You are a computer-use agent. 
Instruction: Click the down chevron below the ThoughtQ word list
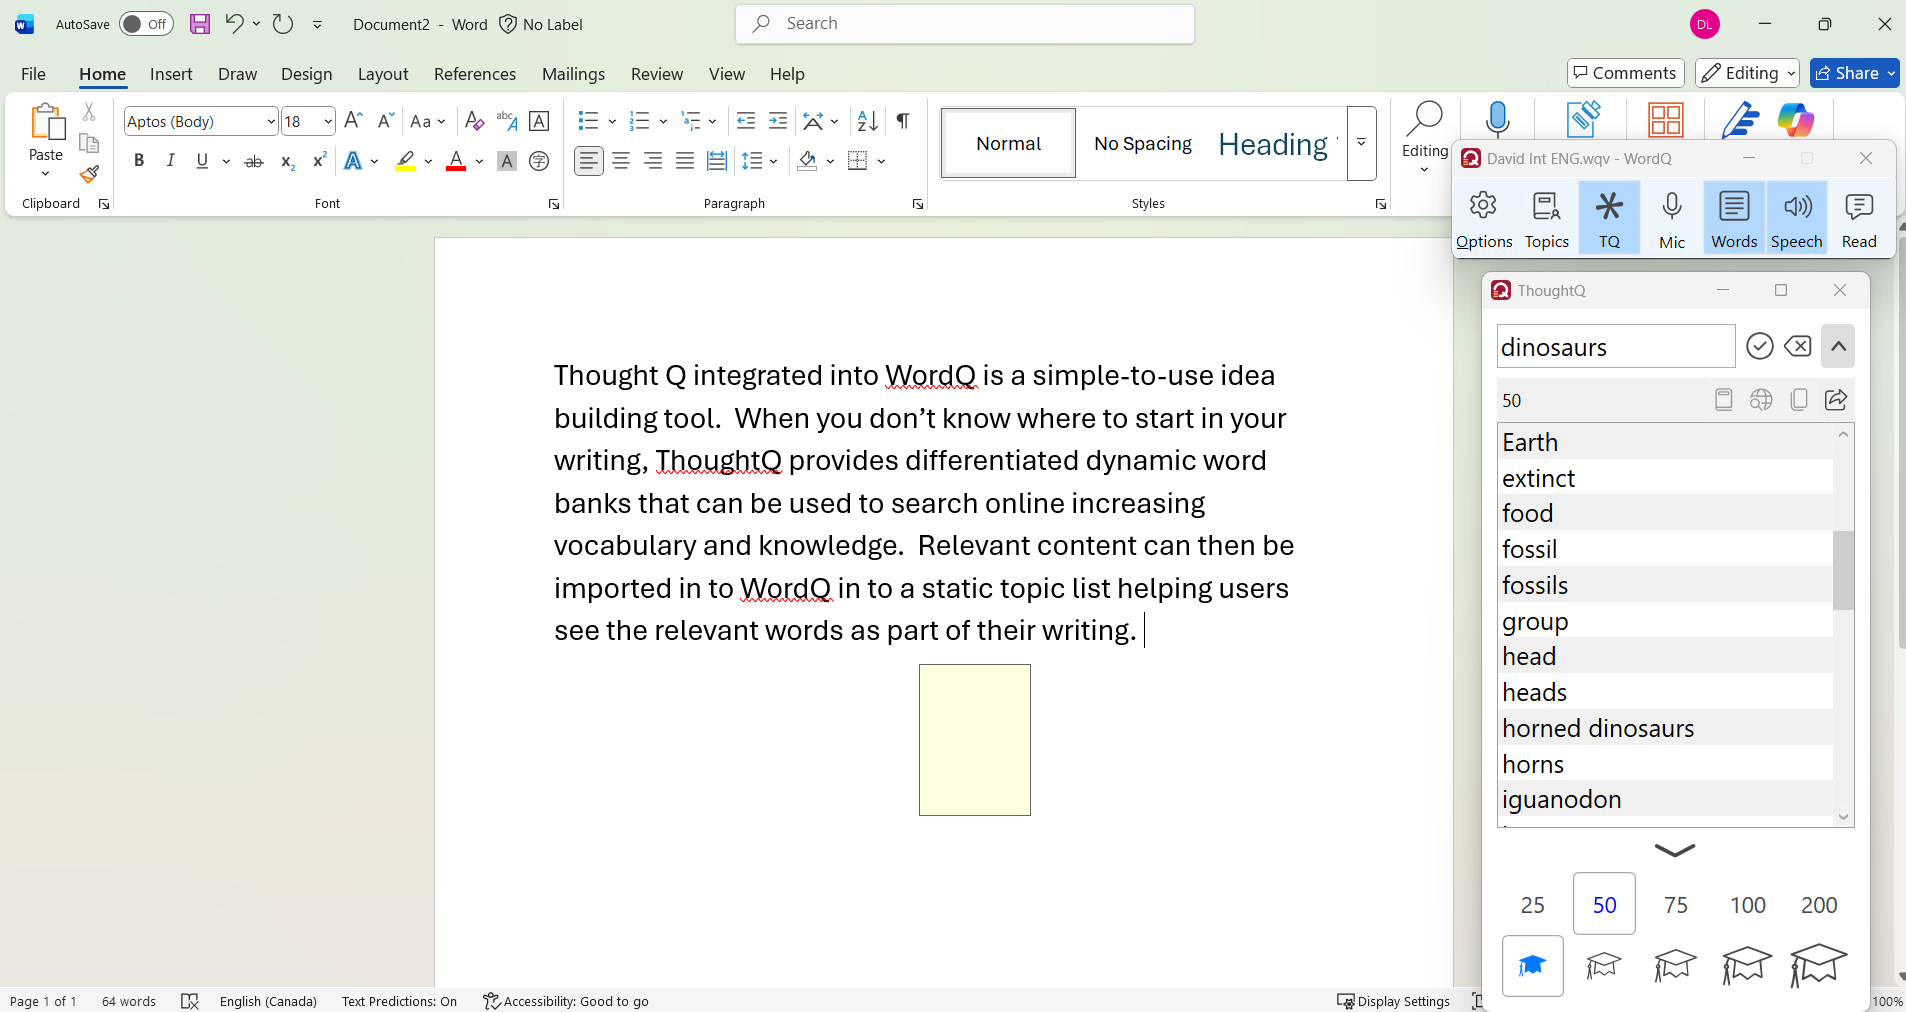click(1675, 850)
